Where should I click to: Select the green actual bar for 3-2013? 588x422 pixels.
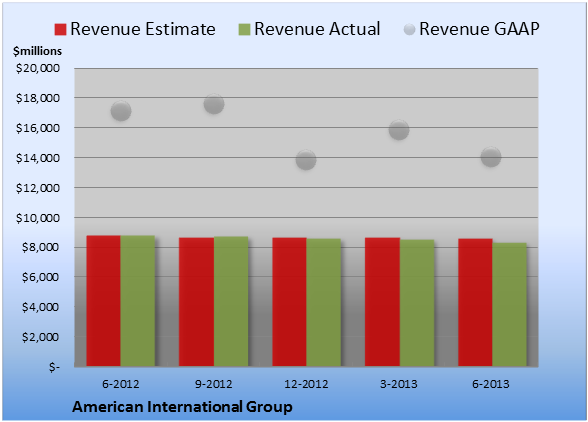[417, 303]
